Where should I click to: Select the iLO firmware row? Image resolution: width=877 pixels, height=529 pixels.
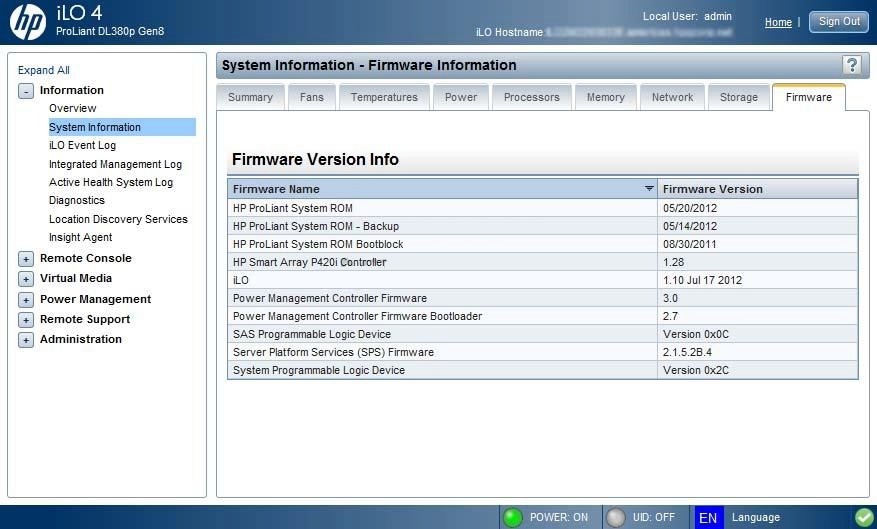543,280
